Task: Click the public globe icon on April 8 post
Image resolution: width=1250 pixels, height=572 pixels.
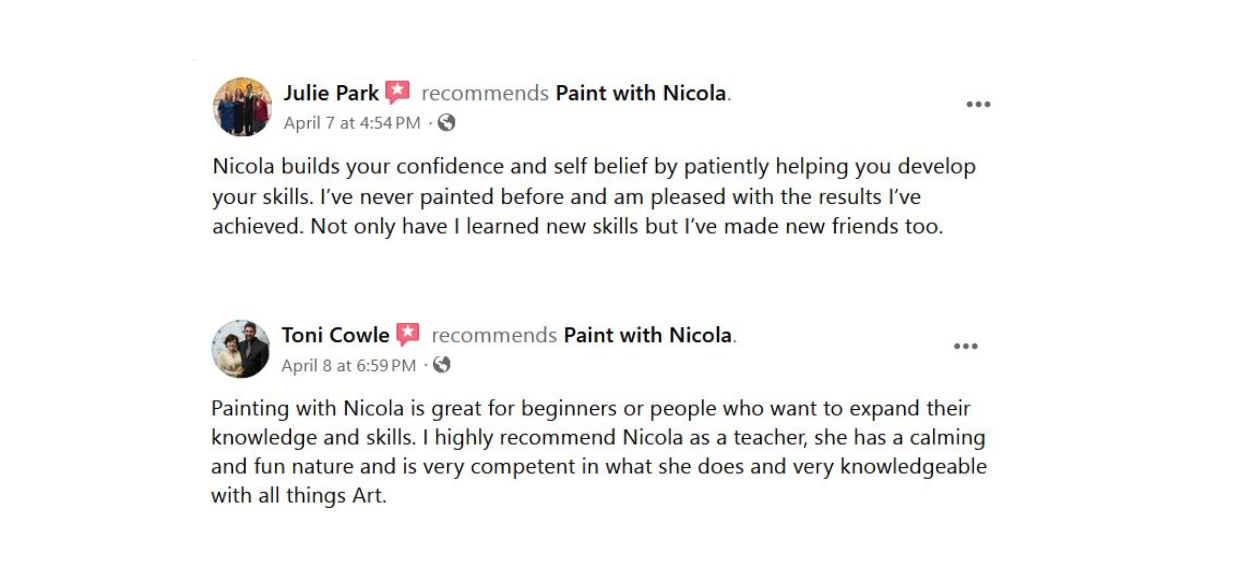Action: click(442, 365)
